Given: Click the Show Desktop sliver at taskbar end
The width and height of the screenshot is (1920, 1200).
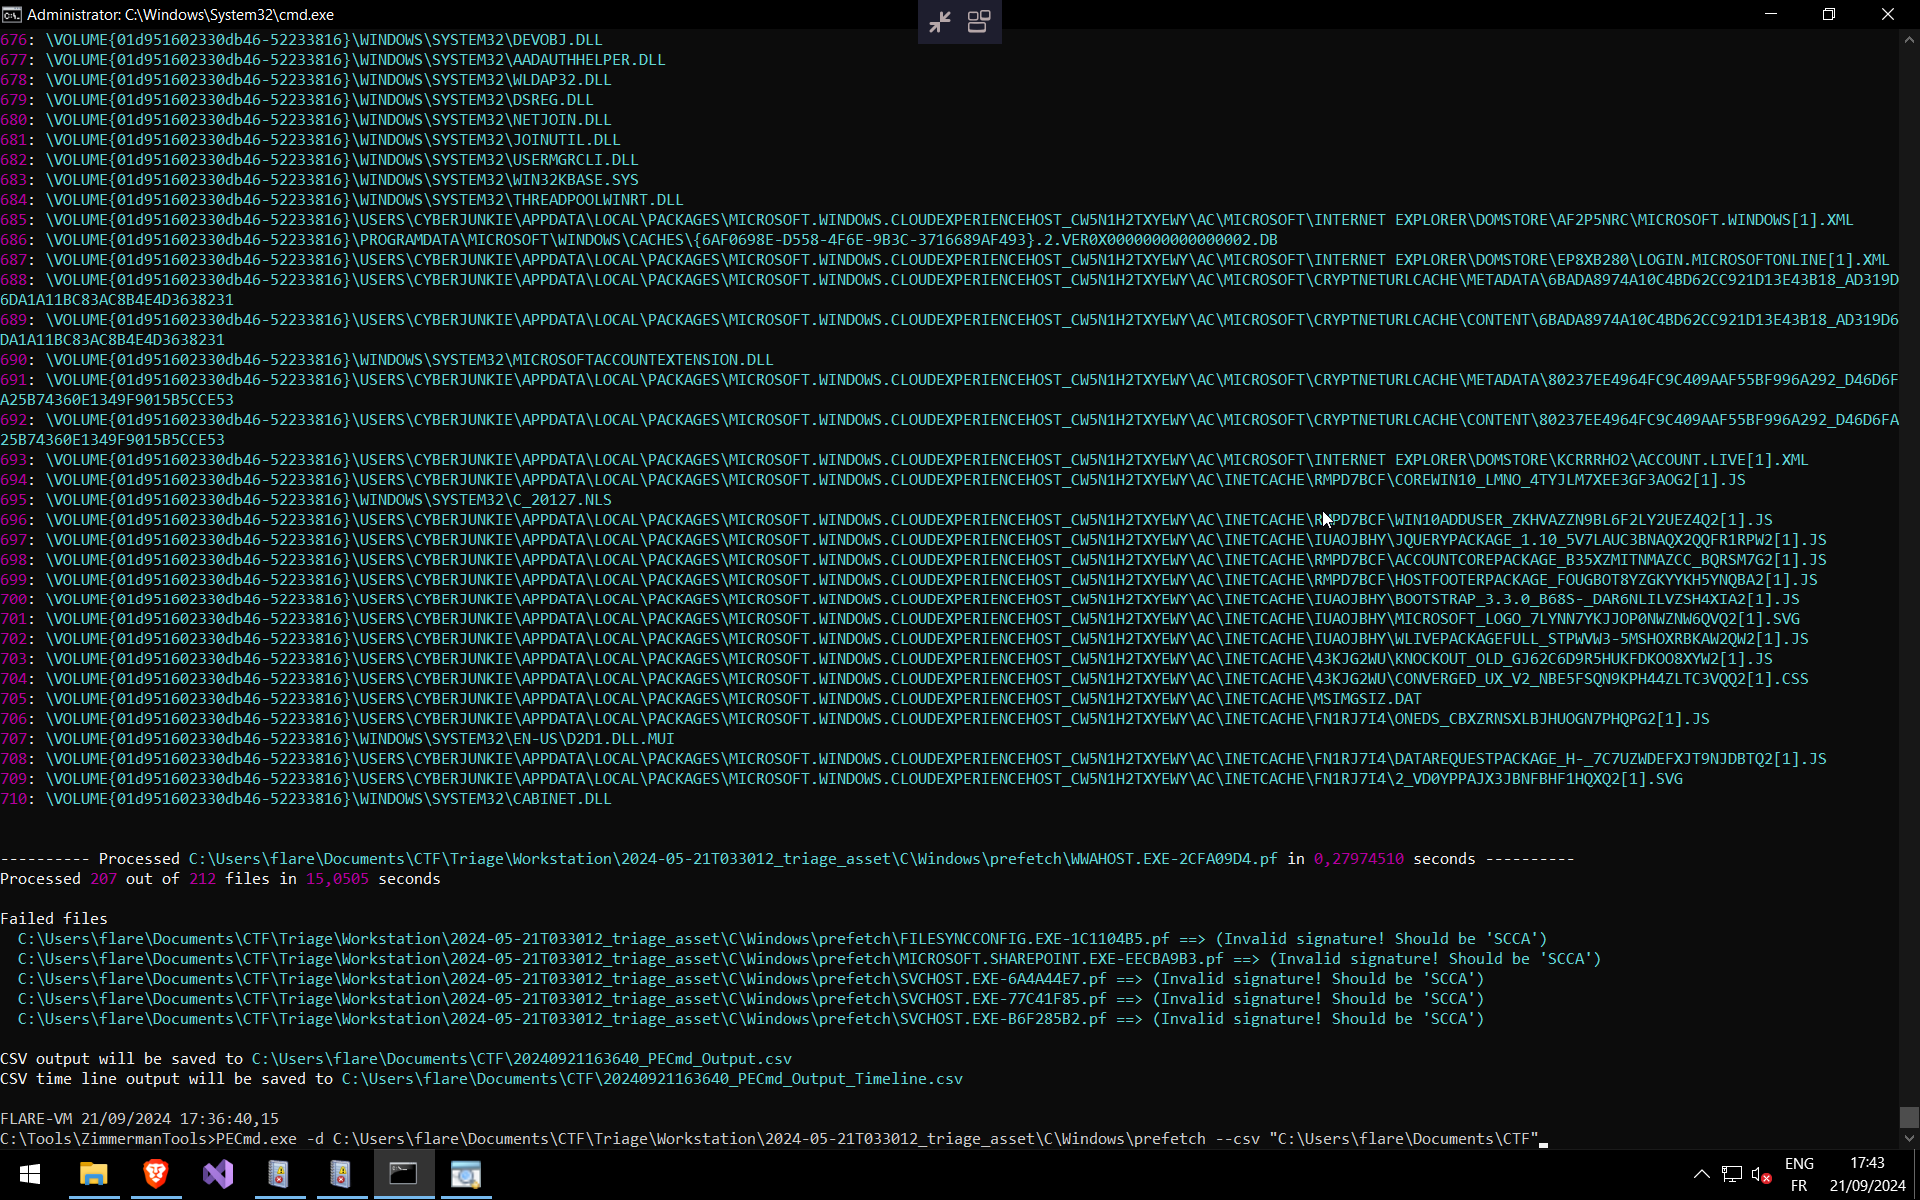Looking at the screenshot, I should pyautogui.click(x=1916, y=1174).
